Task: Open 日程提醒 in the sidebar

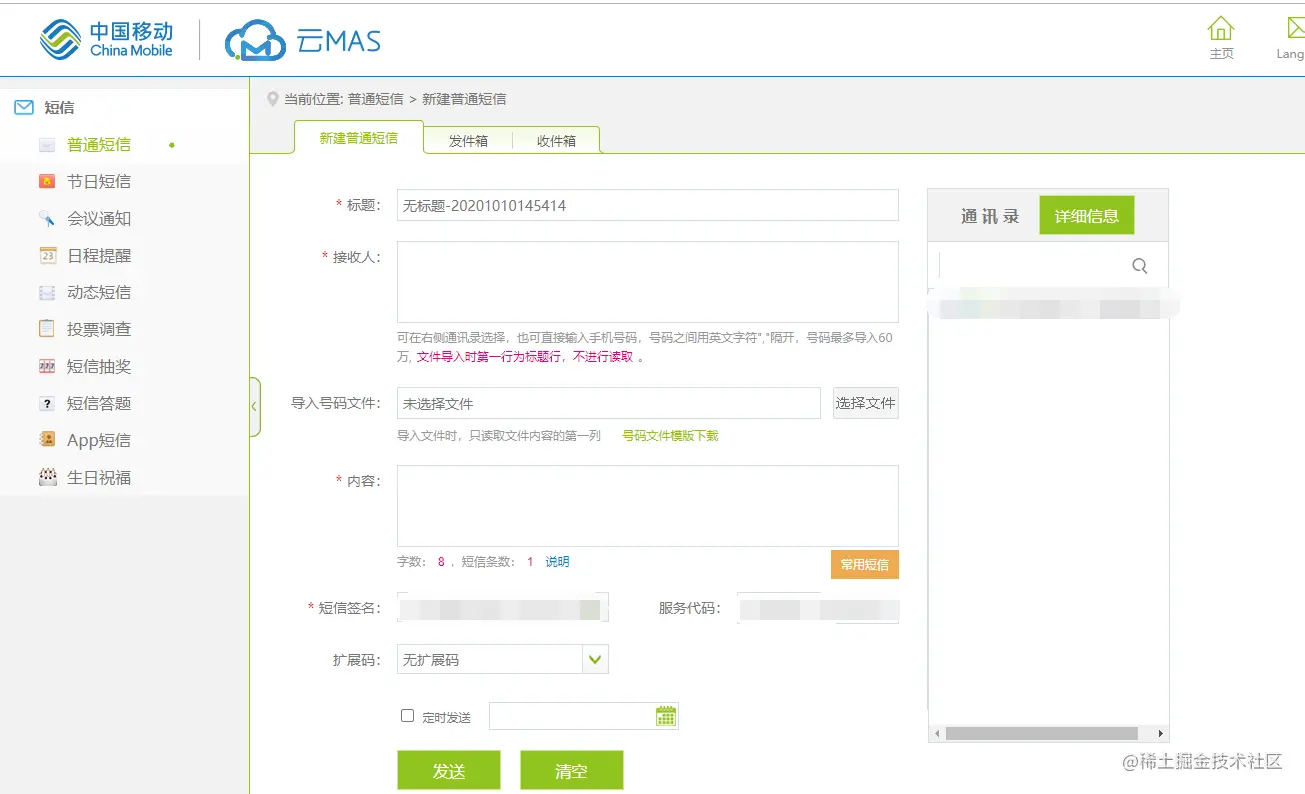Action: click(x=99, y=255)
